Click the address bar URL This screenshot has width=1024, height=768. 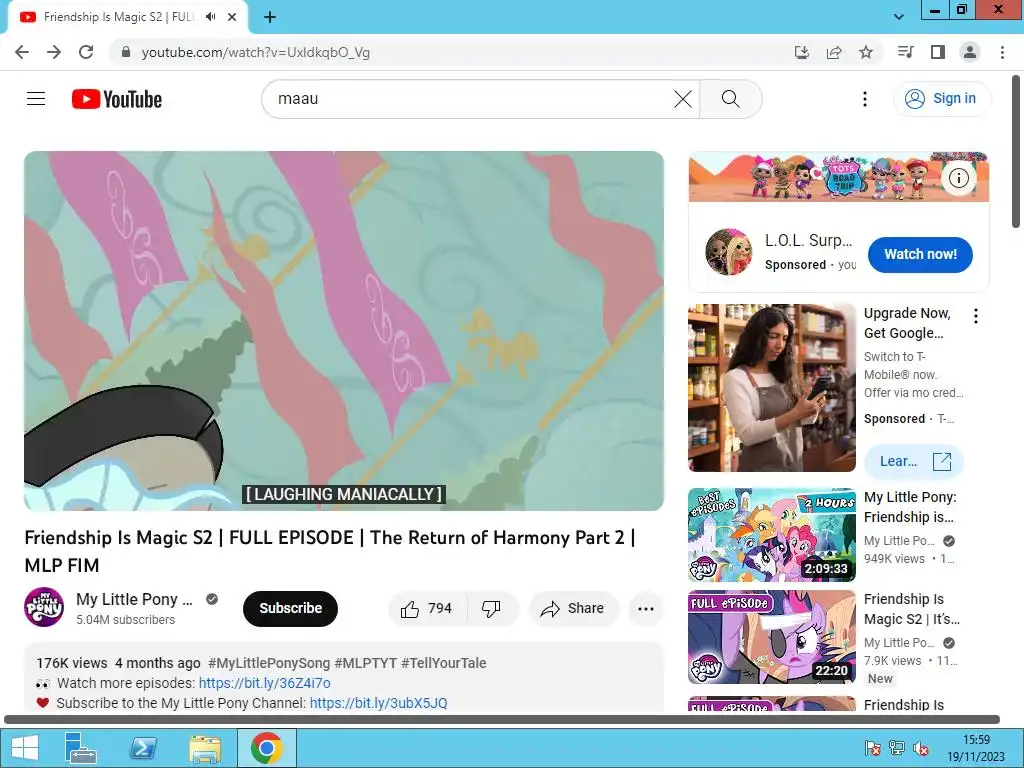255,52
